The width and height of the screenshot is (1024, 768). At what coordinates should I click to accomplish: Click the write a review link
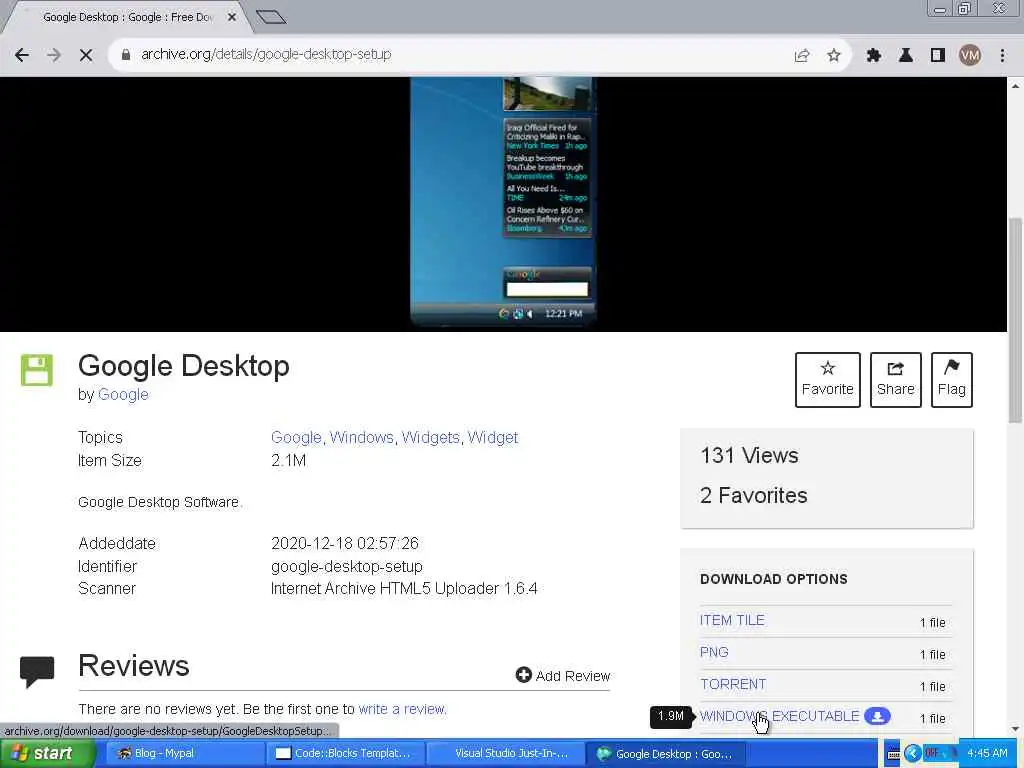[x=402, y=709]
